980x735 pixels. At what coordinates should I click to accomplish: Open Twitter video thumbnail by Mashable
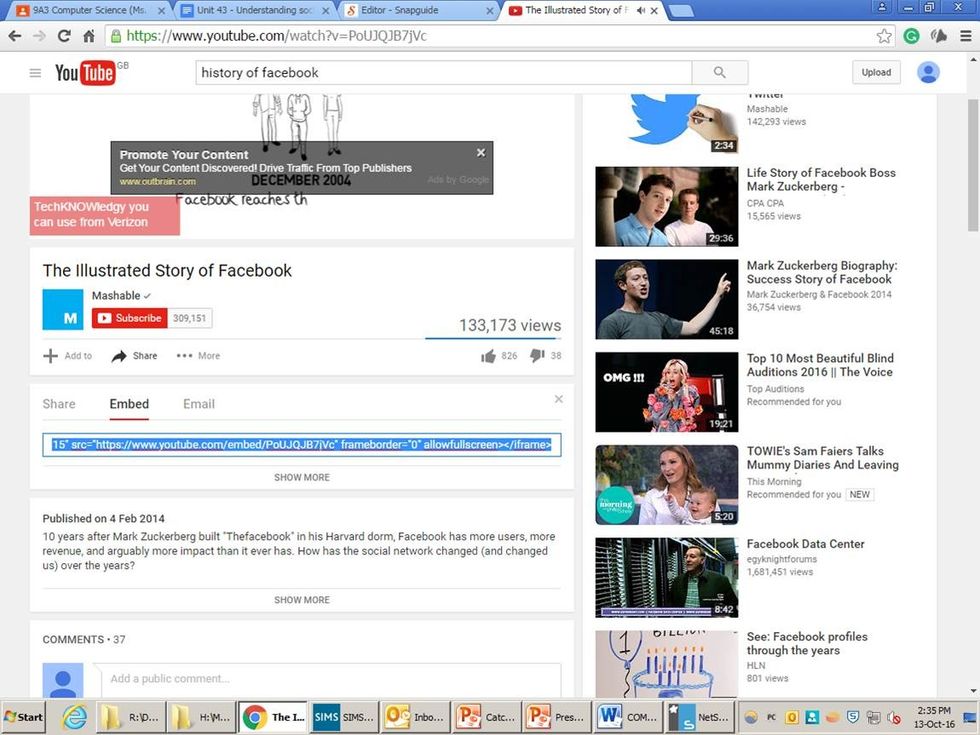[x=666, y=123]
